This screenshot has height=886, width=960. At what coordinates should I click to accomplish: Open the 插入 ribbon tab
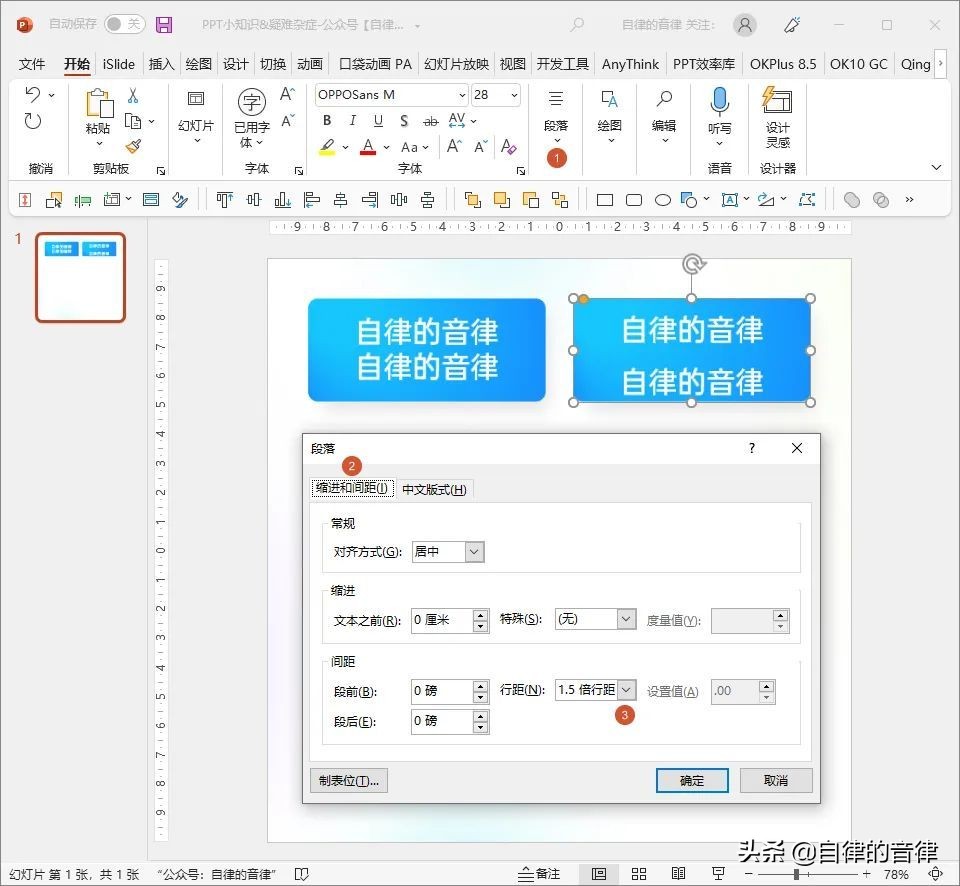point(160,64)
